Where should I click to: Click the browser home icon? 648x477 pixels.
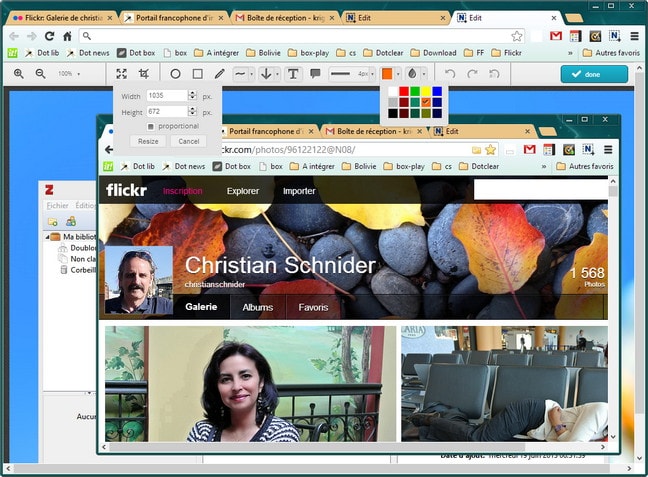[67, 36]
